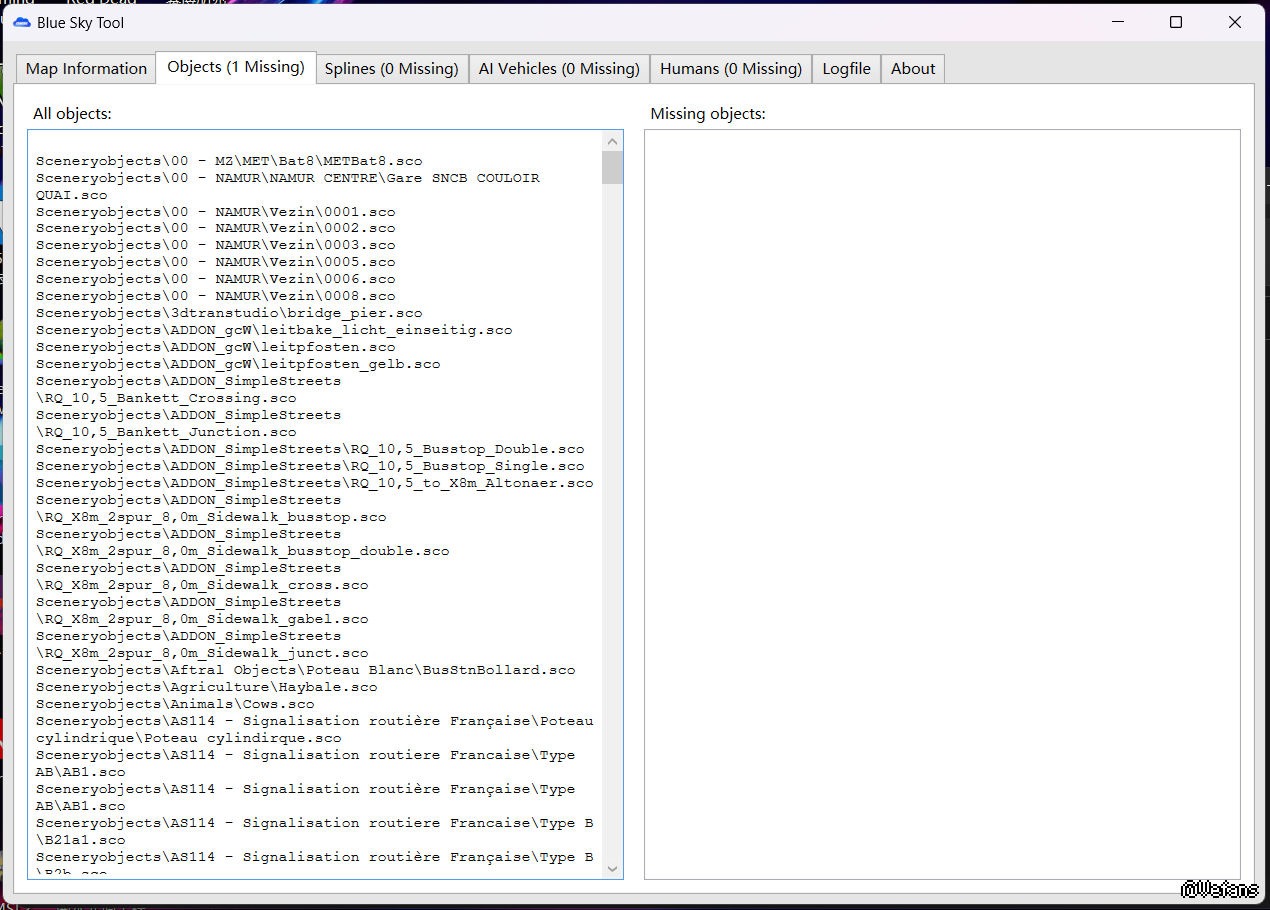Click Sidewalk_busstop.sco line

pyautogui.click(x=211, y=518)
